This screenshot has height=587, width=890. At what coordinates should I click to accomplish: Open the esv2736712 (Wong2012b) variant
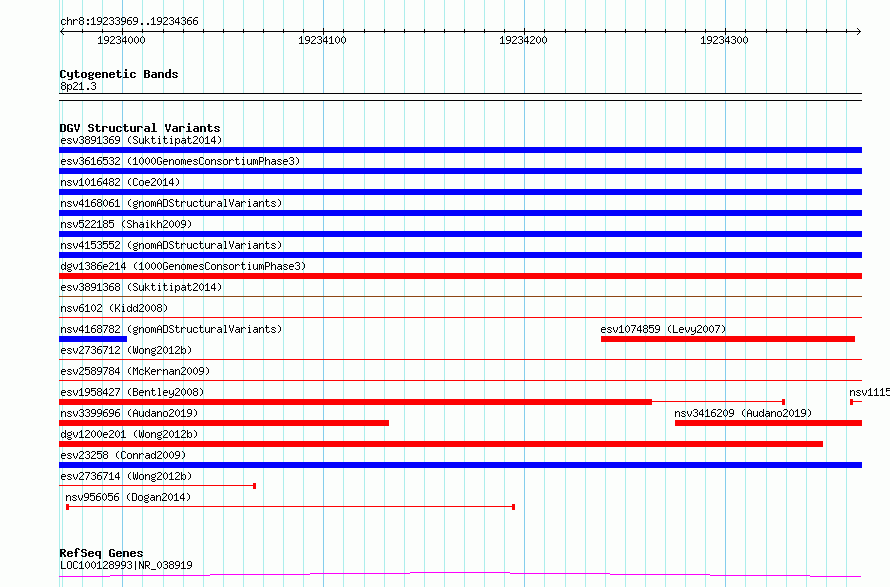point(126,350)
